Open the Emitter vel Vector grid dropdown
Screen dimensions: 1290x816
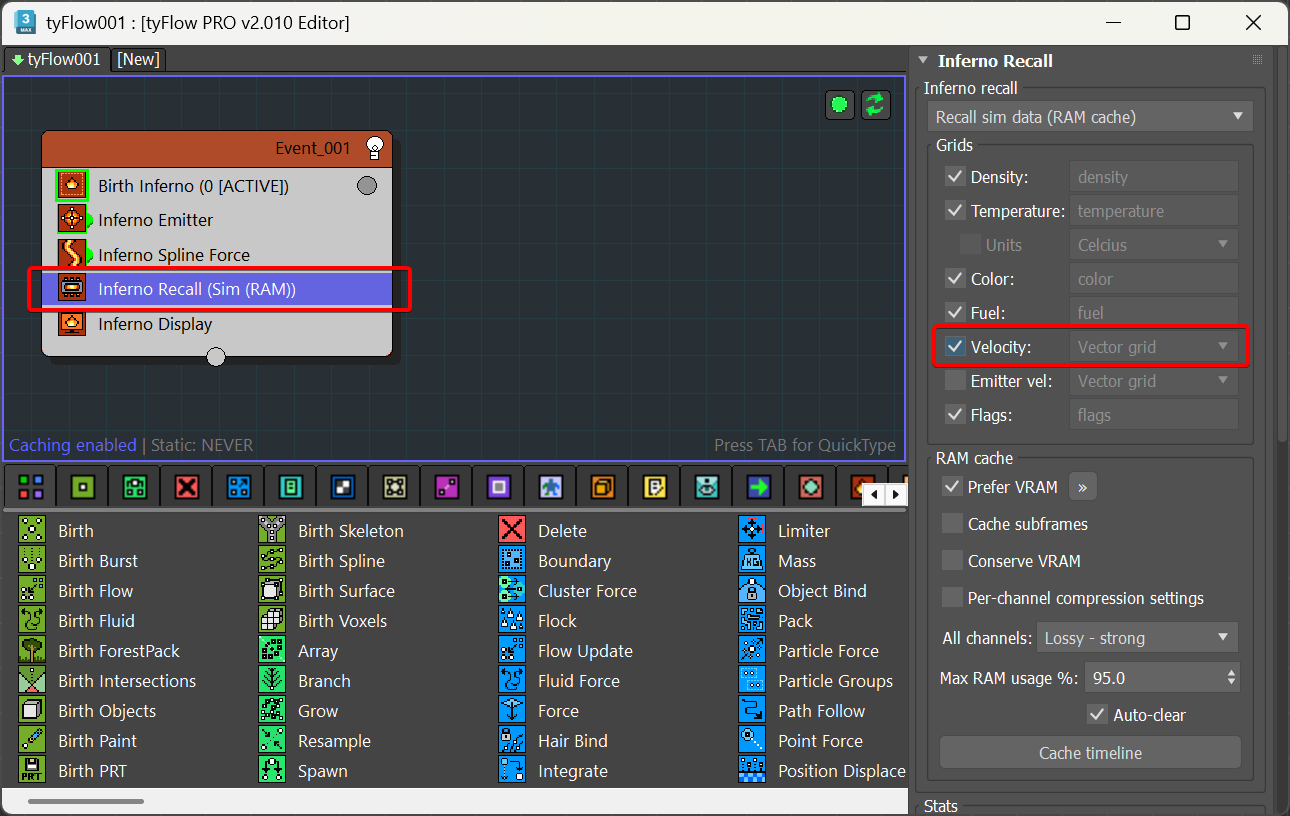[x=1154, y=381]
